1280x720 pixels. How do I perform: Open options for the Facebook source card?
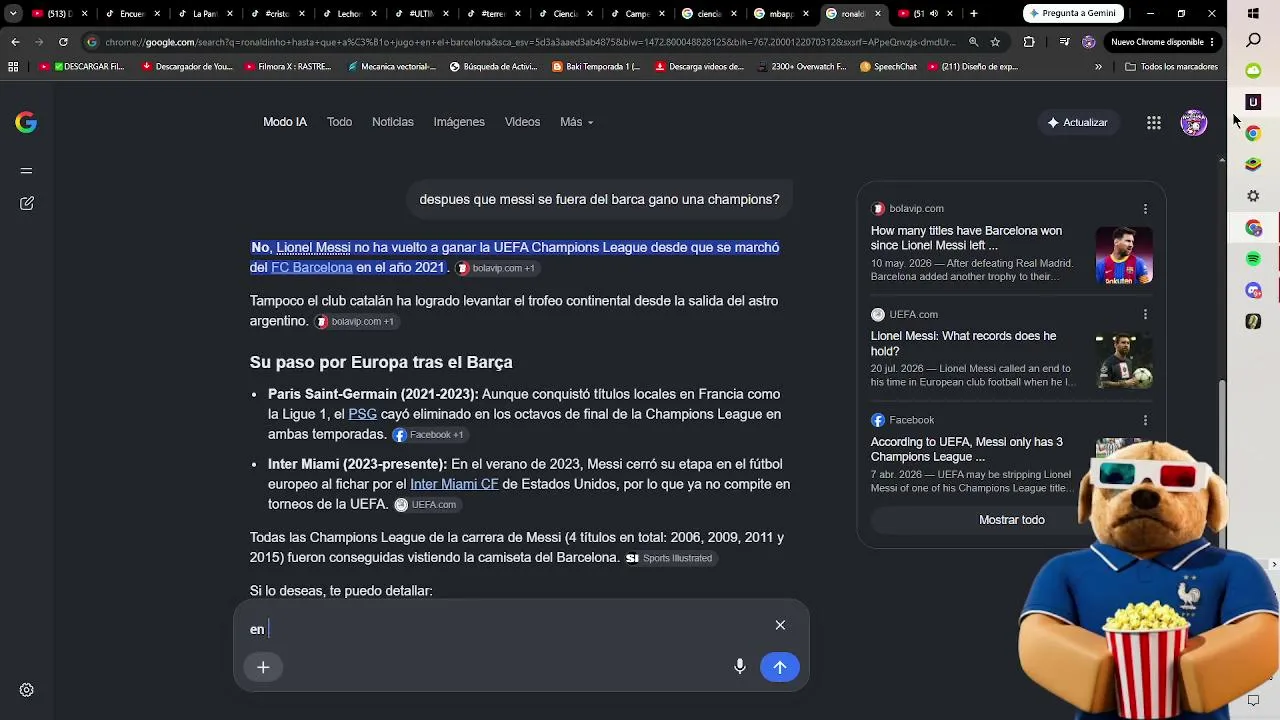(x=1145, y=420)
